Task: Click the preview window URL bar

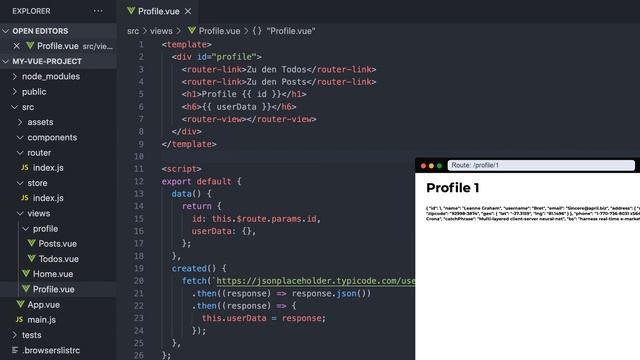Action: [541, 165]
